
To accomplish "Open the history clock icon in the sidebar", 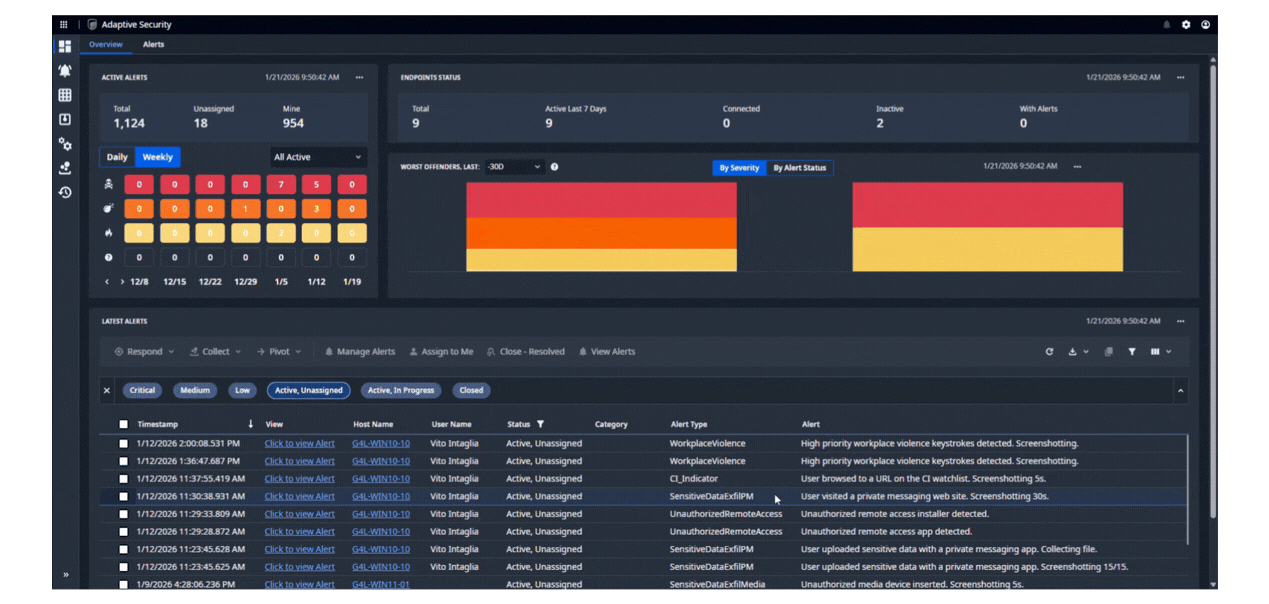I will (x=65, y=192).
